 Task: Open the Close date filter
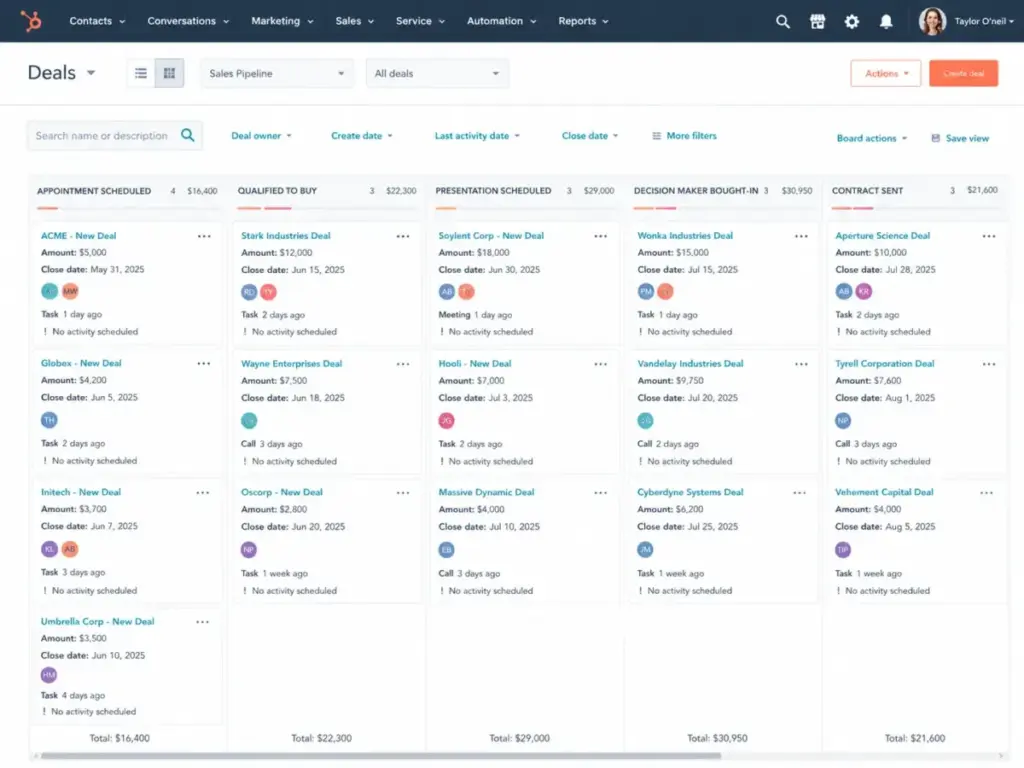[590, 136]
